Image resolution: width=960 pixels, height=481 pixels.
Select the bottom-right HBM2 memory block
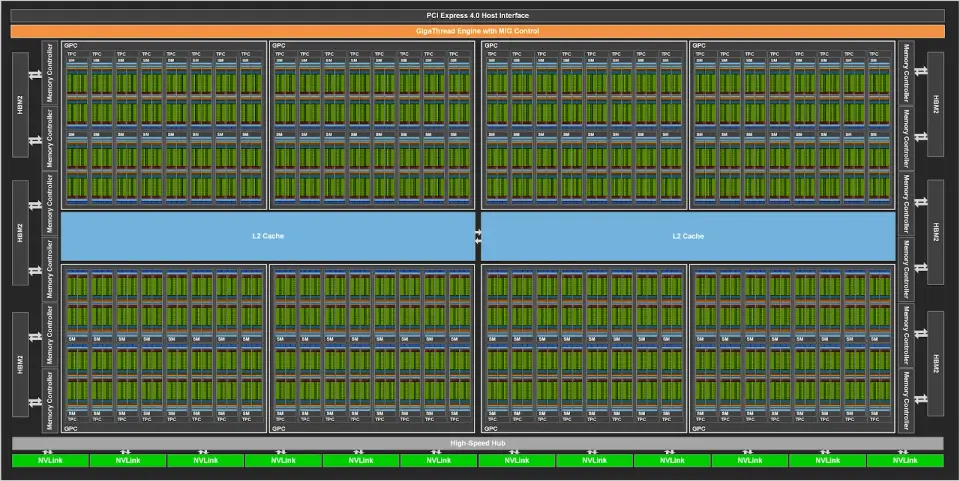coord(936,361)
